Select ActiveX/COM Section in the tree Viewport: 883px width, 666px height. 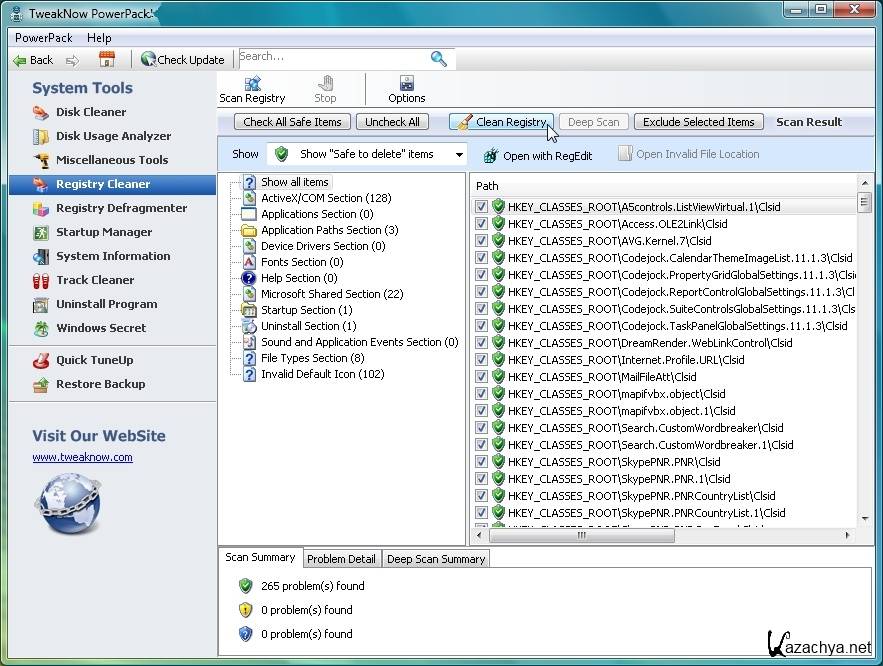click(x=326, y=198)
